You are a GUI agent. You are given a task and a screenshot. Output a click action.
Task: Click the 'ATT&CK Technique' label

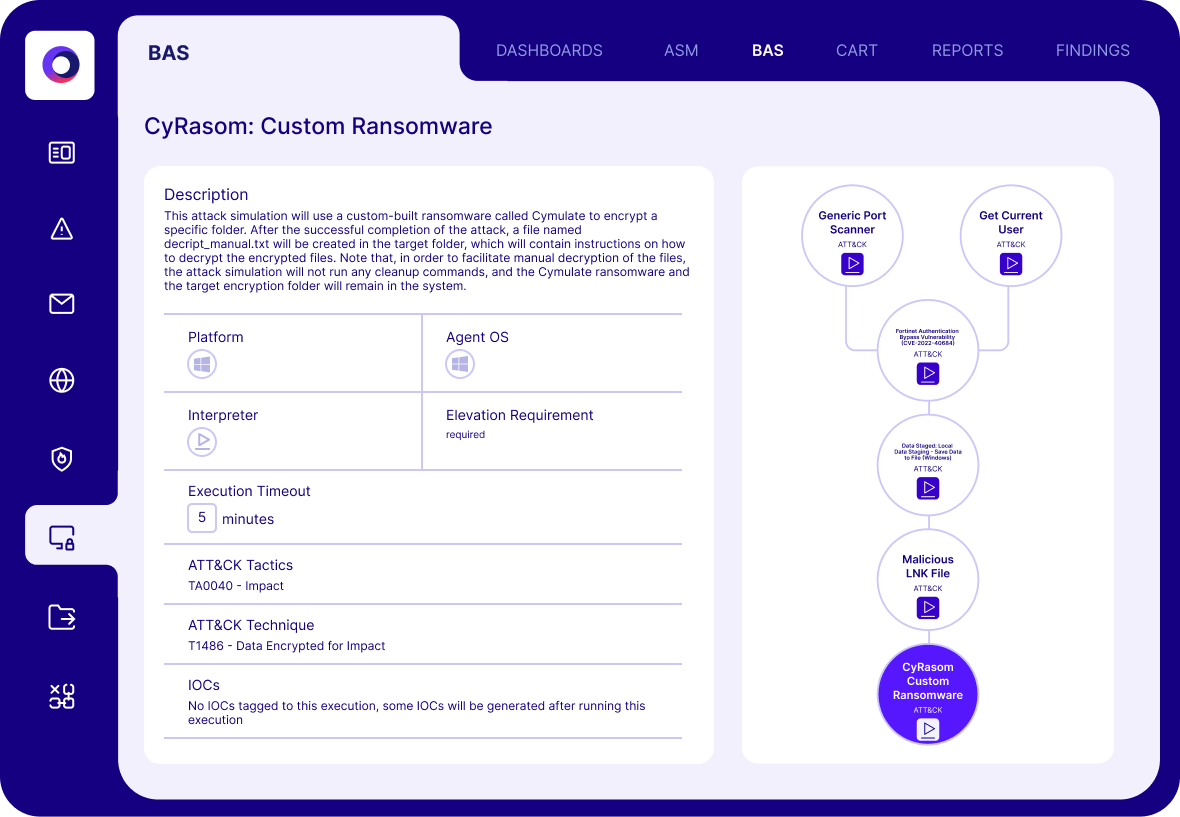251,625
